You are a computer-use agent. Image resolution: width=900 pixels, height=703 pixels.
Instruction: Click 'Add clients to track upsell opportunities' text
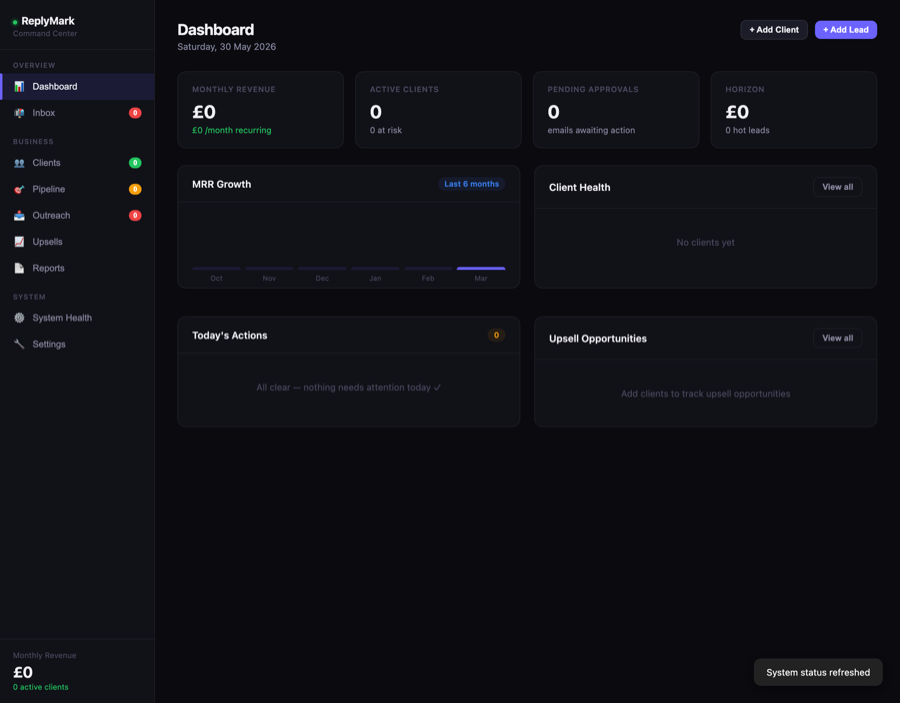tap(705, 394)
